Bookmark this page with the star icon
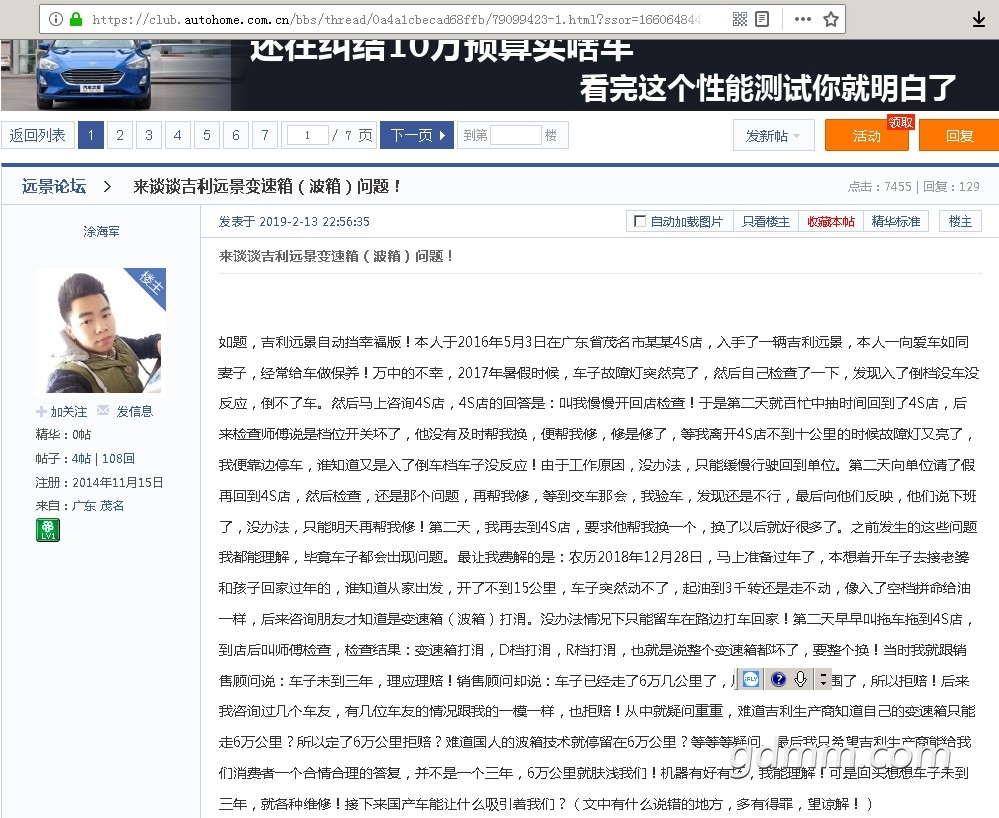 (x=830, y=19)
